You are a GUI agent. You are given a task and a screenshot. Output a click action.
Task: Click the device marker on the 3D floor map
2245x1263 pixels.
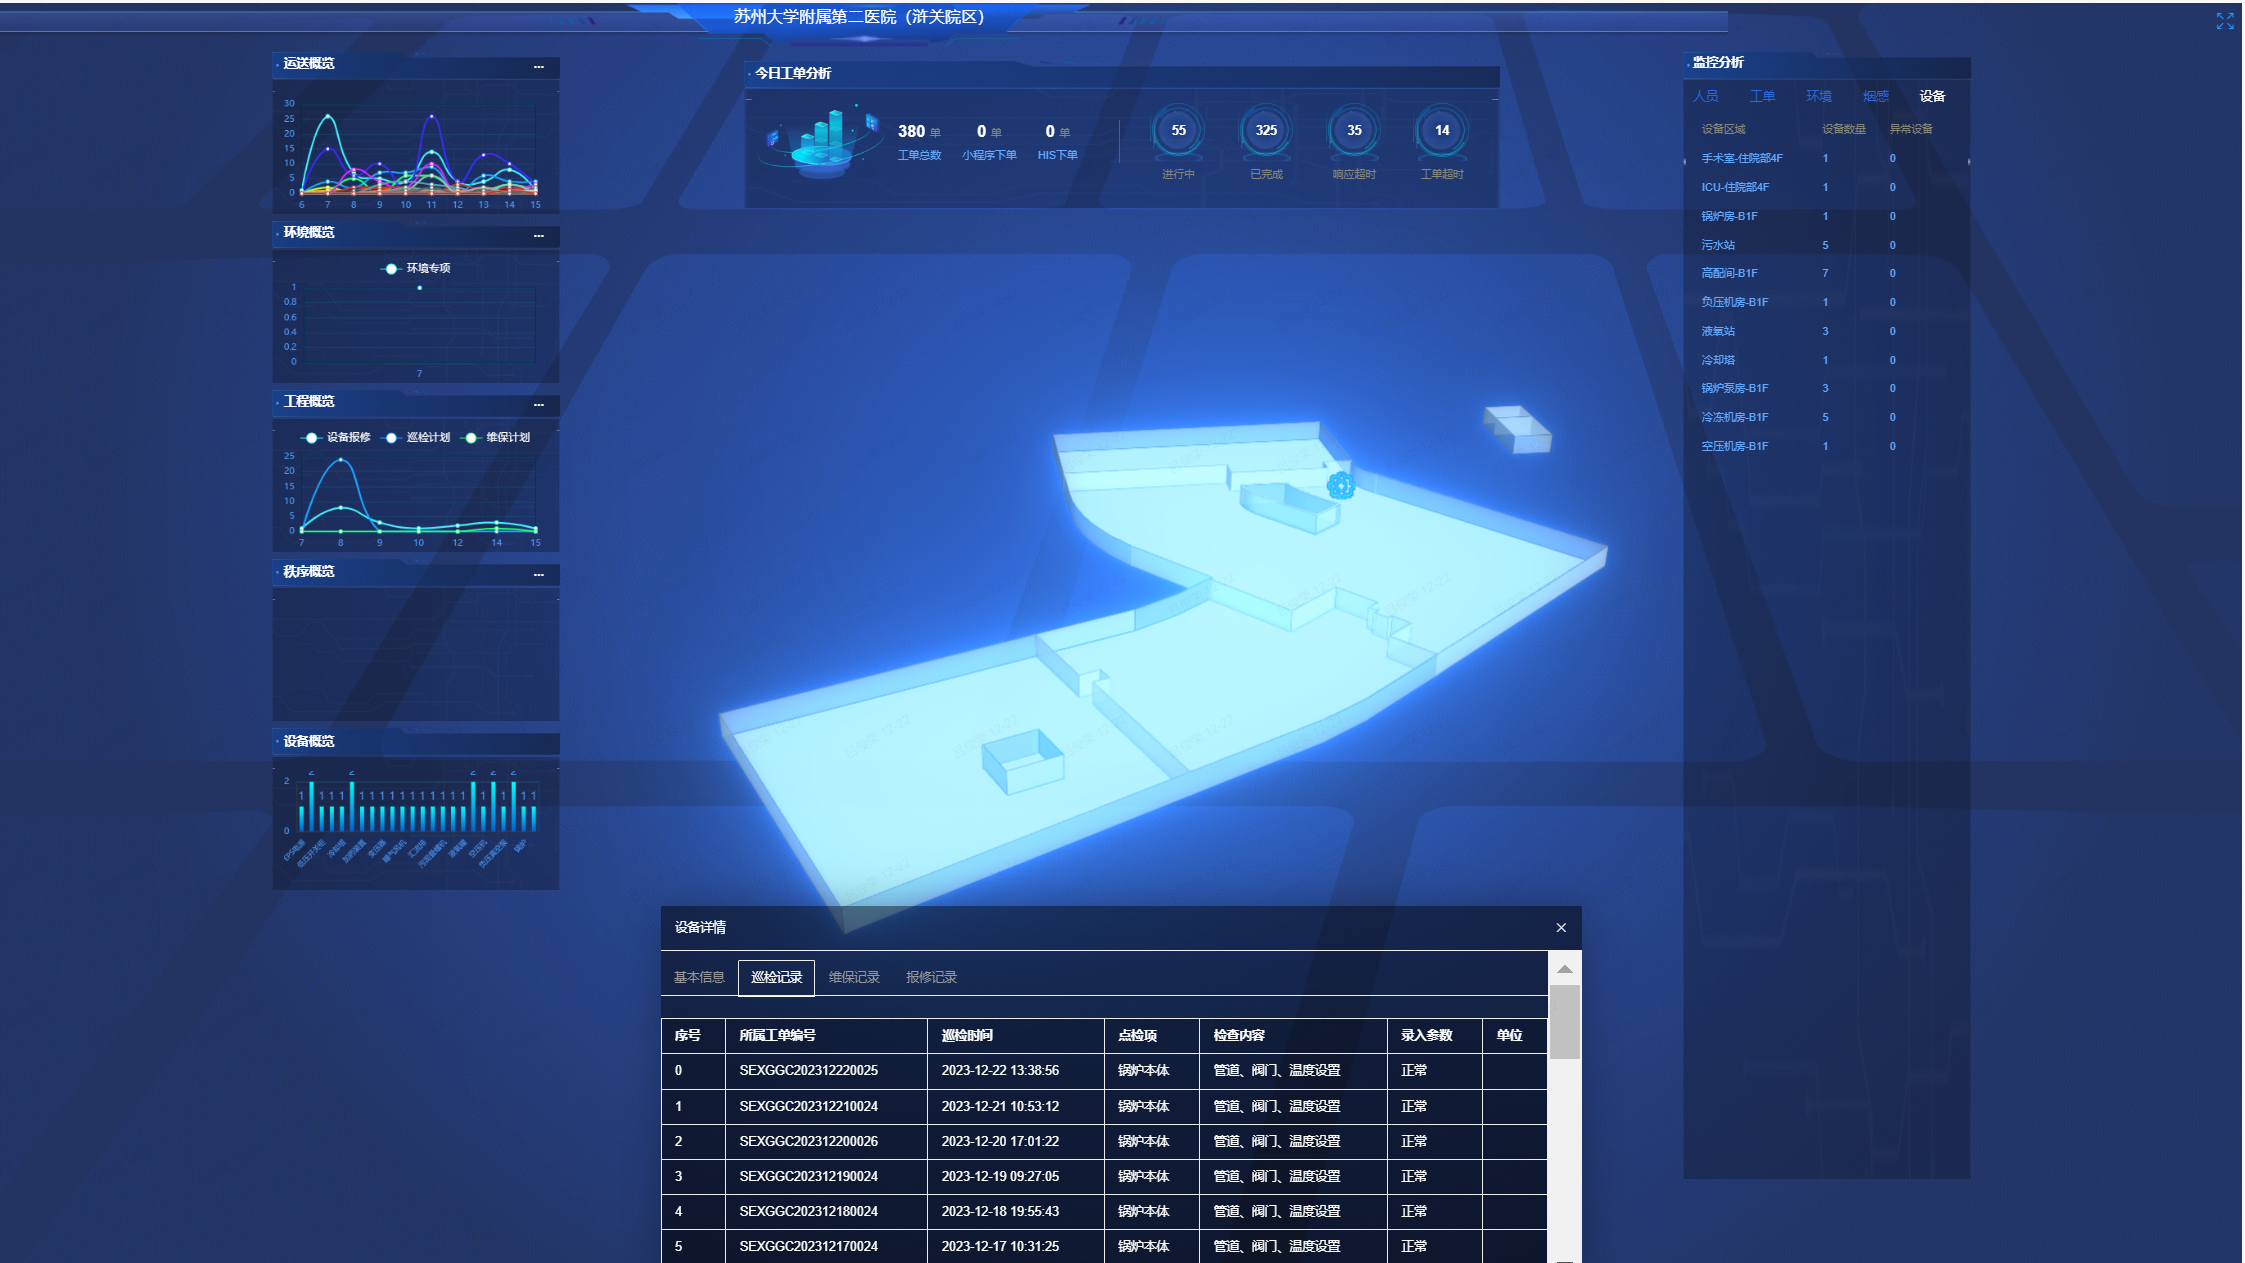(1340, 486)
